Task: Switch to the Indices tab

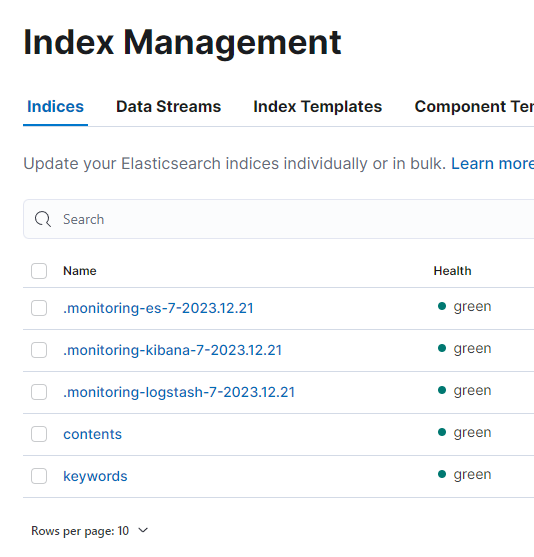Action: (x=55, y=107)
